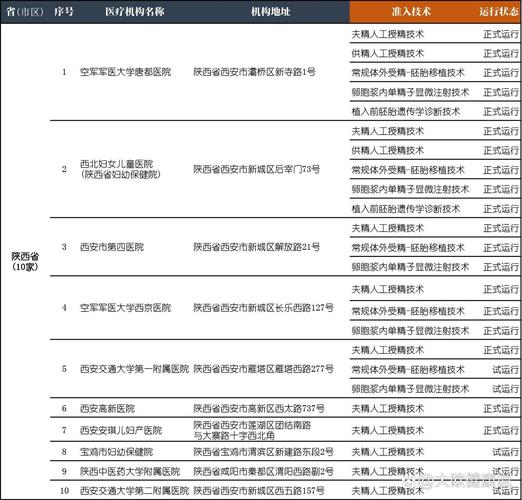The width and height of the screenshot is (522, 500).
Task: Select 西安安琪儿妇产医院 name
Action: 121,430
